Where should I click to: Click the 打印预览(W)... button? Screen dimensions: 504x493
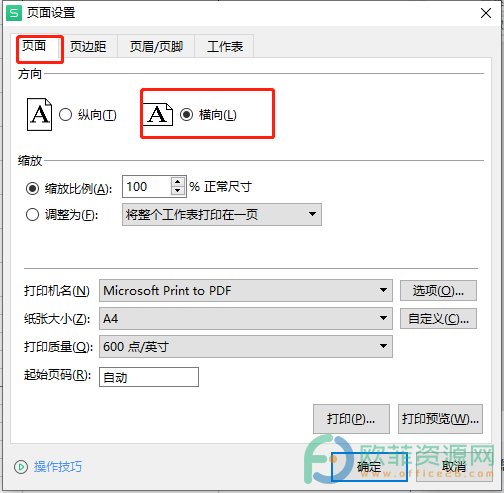(x=440, y=419)
